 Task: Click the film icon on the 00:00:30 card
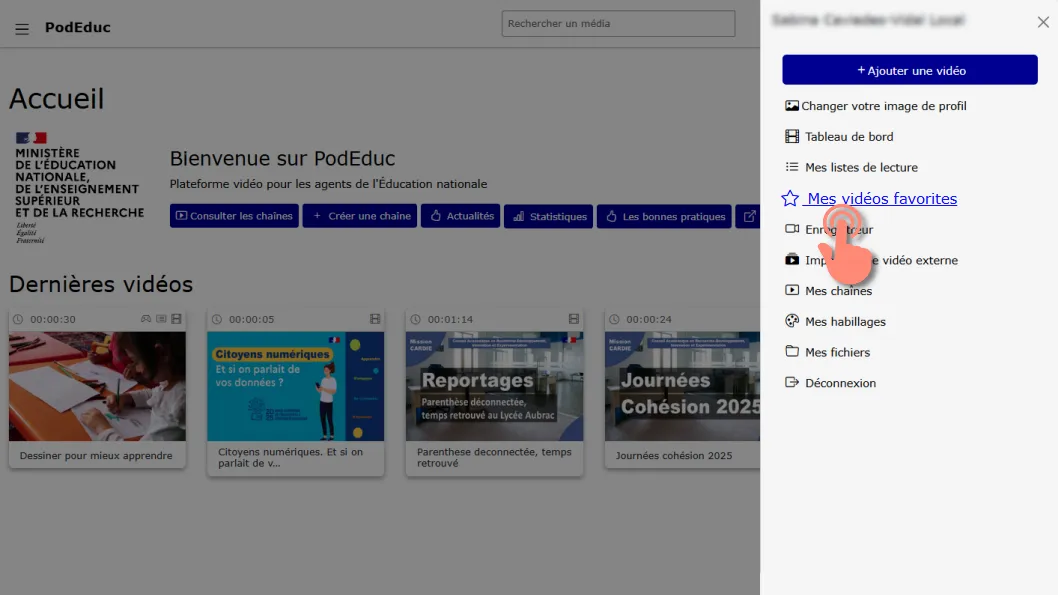click(x=177, y=319)
